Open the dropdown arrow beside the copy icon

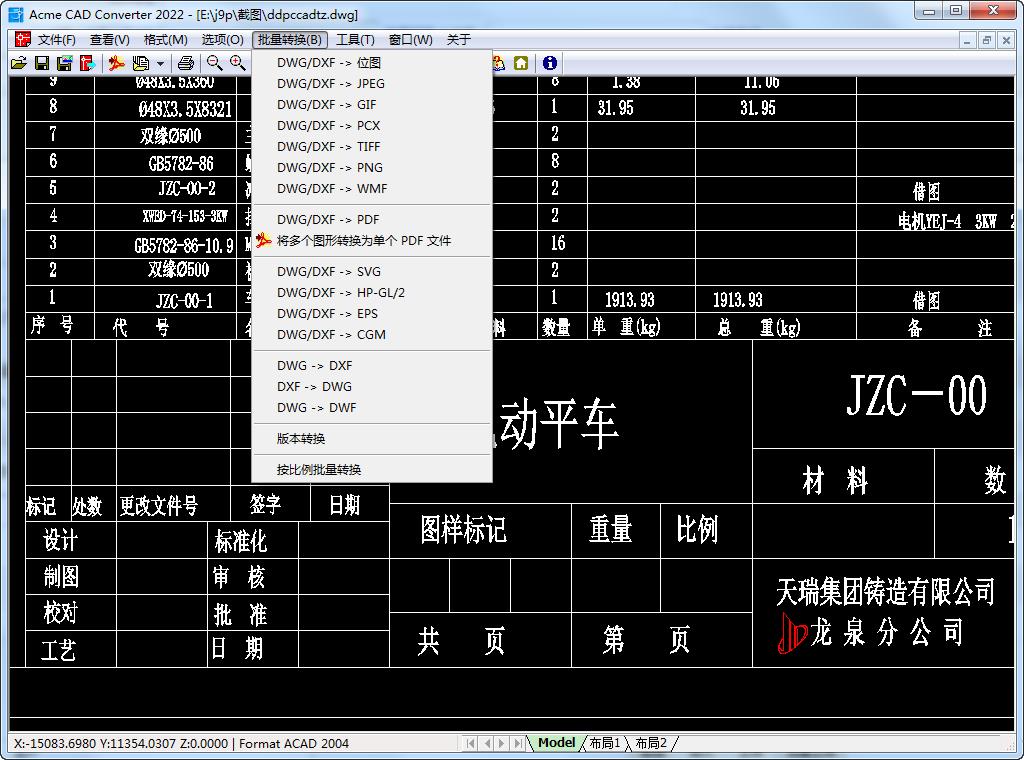pyautogui.click(x=160, y=63)
